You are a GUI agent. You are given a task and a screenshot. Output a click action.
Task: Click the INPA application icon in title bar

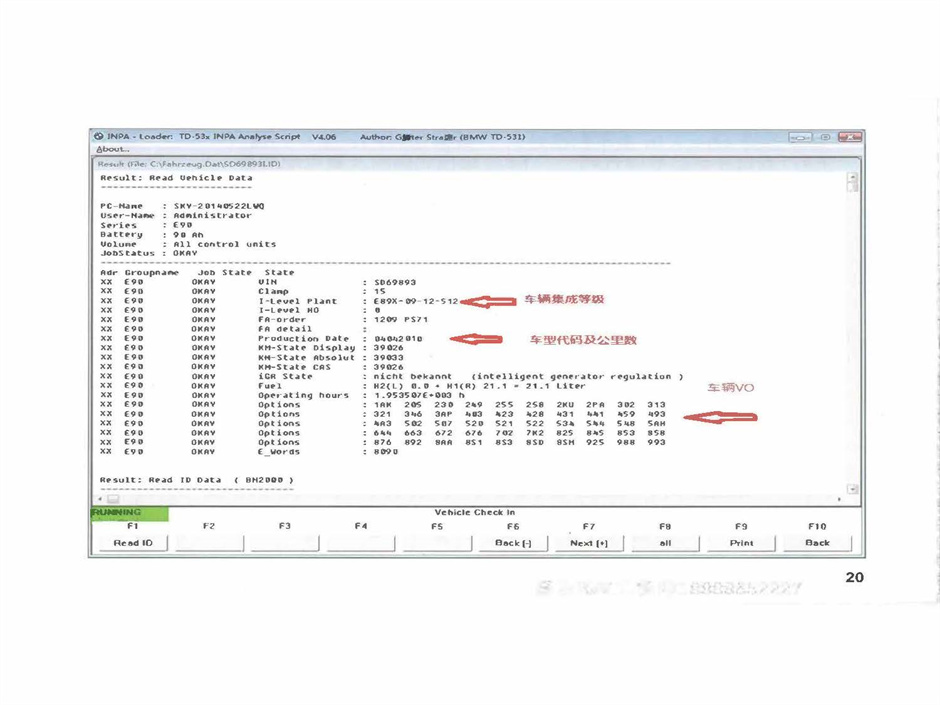click(x=99, y=137)
